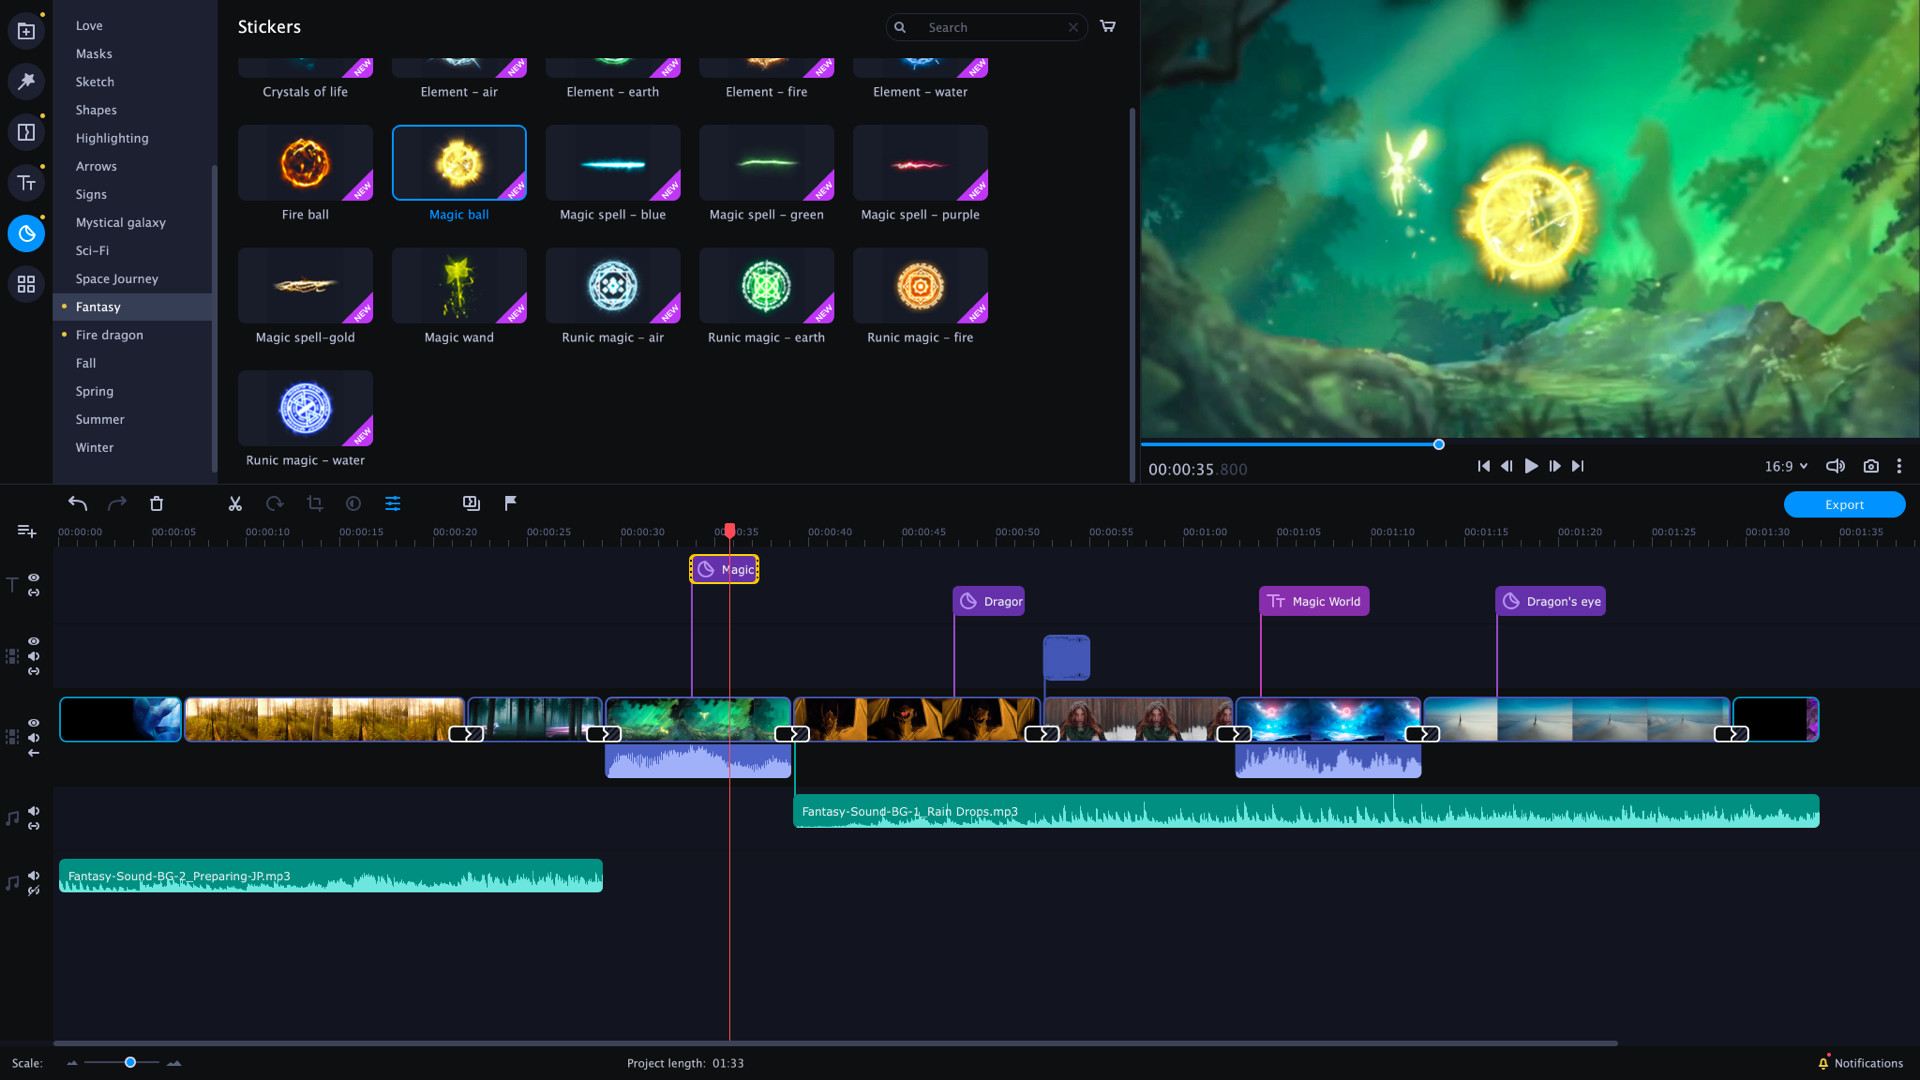Select the Crop tool in the toolbar
This screenshot has width=1920, height=1080.
click(x=315, y=503)
